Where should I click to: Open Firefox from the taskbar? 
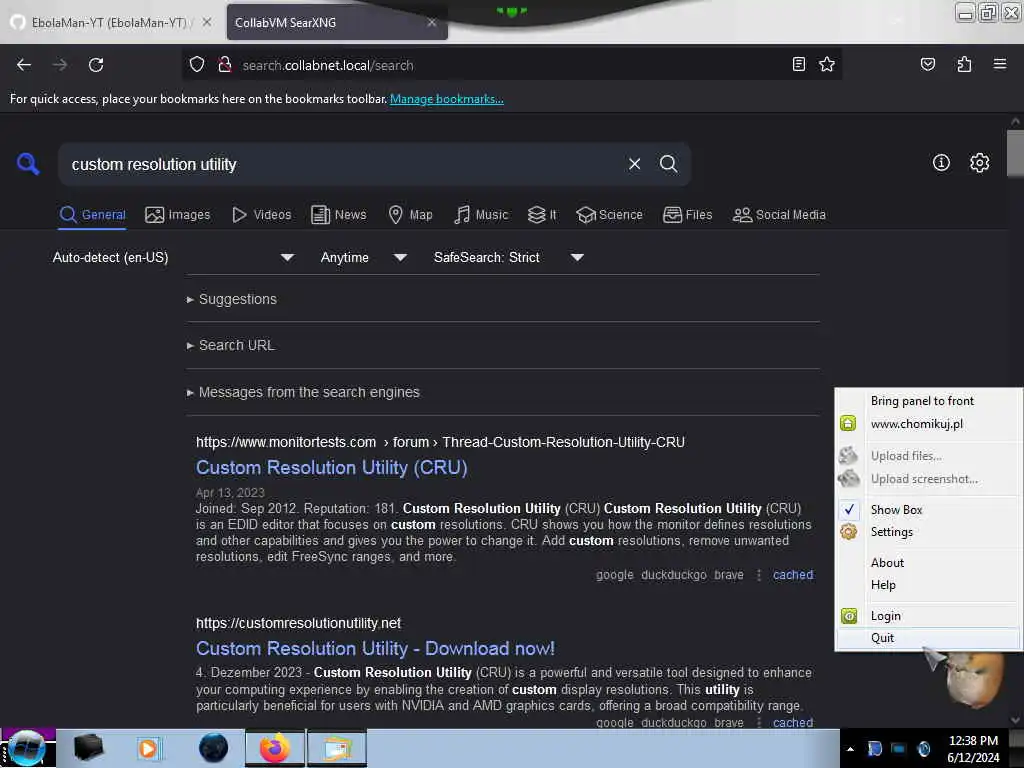click(x=275, y=748)
